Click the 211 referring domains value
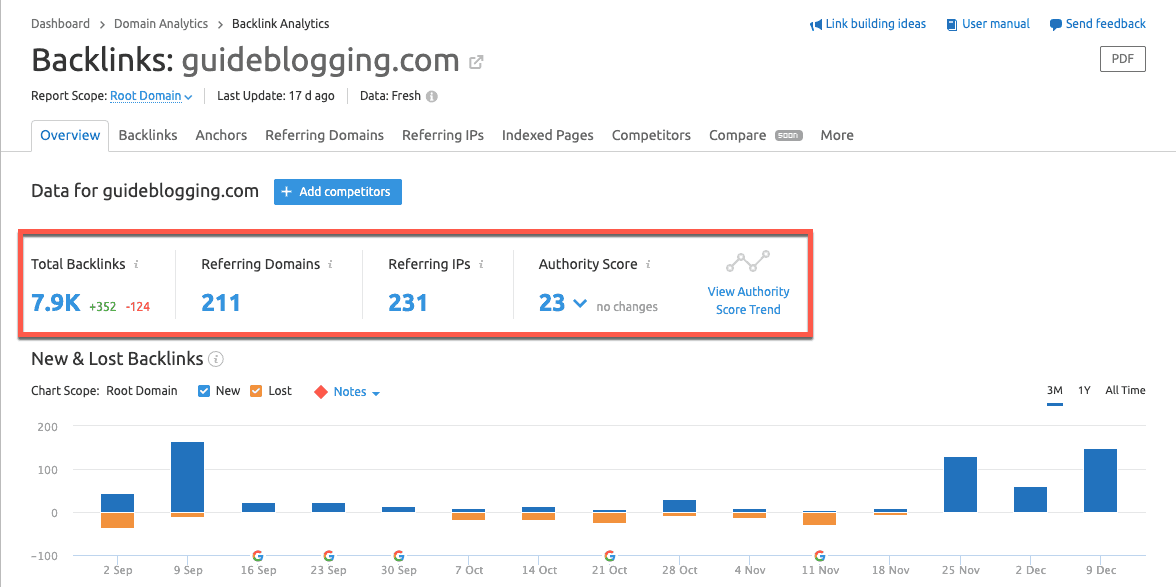Viewport: 1176px width, 587px height. 220,303
